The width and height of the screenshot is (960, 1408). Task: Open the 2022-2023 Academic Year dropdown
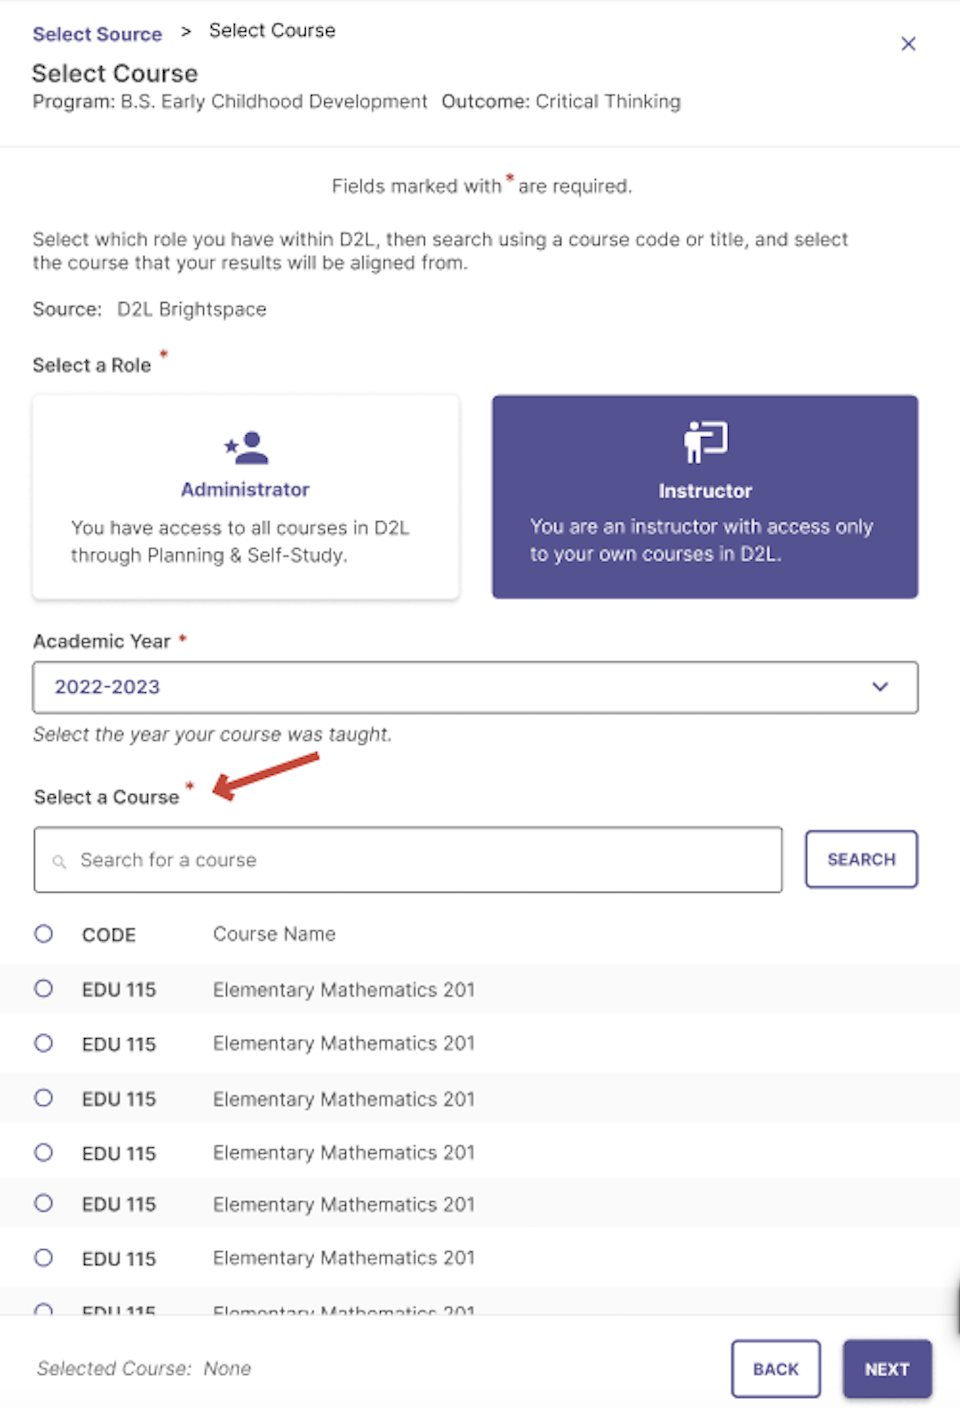click(475, 687)
